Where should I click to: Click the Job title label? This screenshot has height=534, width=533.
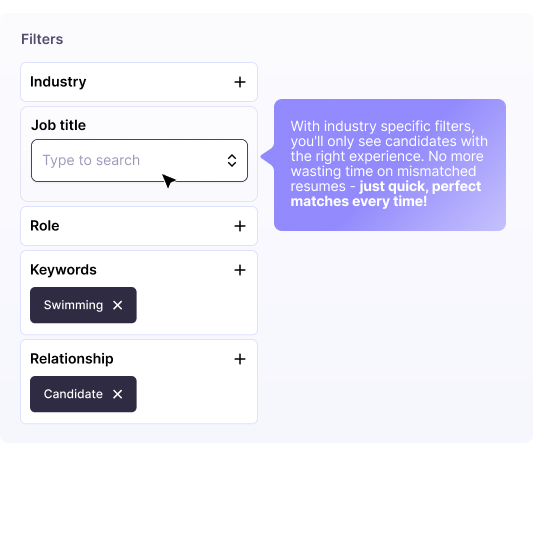point(59,125)
